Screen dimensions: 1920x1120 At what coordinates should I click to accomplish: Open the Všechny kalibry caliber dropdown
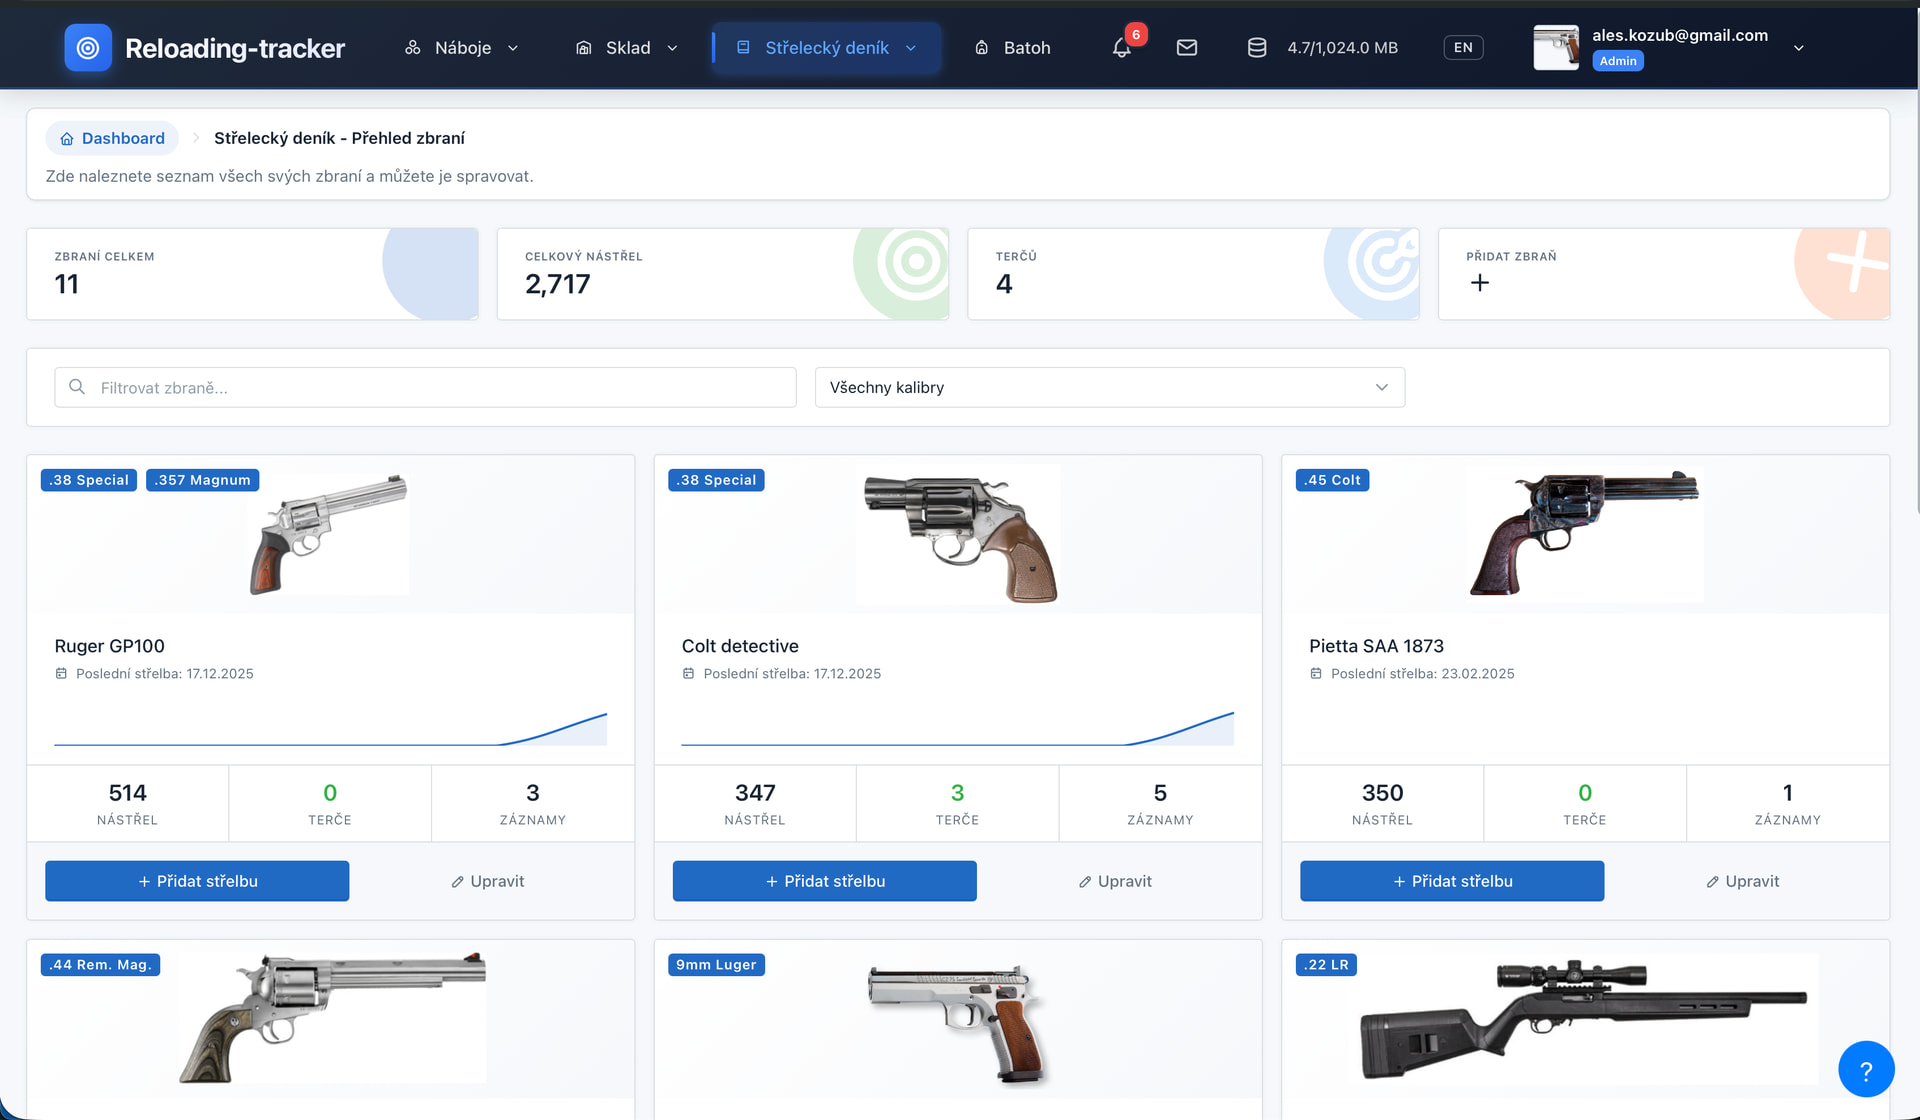pos(1109,388)
